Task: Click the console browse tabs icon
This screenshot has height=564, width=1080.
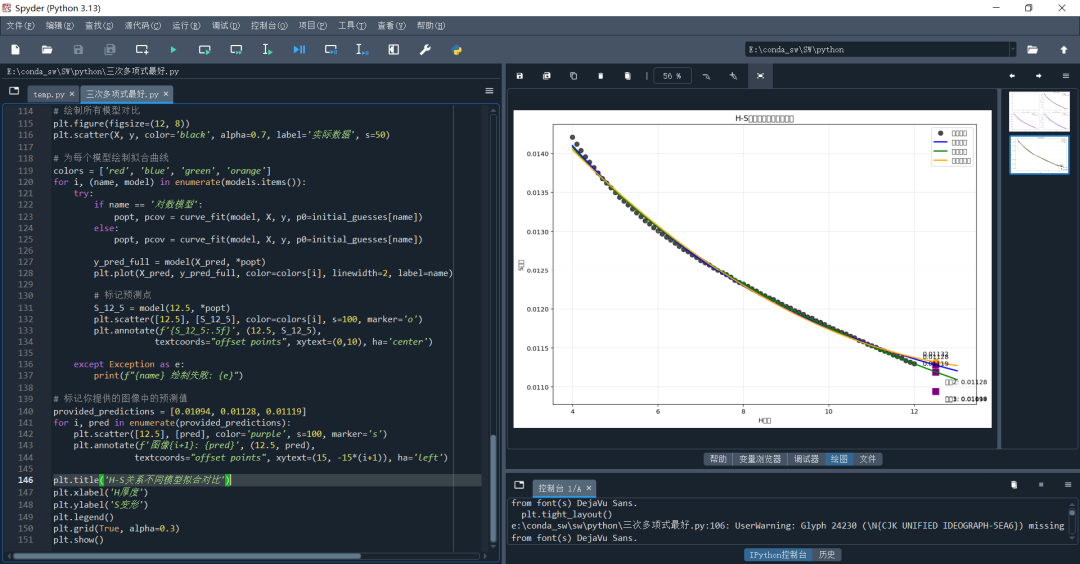Action: tap(519, 485)
